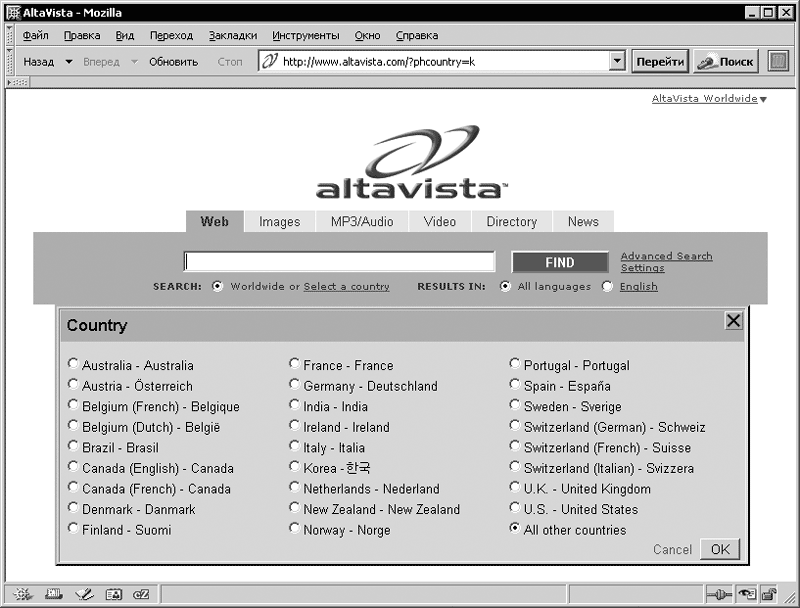
Task: Open the Файл menu
Action: tap(36, 35)
